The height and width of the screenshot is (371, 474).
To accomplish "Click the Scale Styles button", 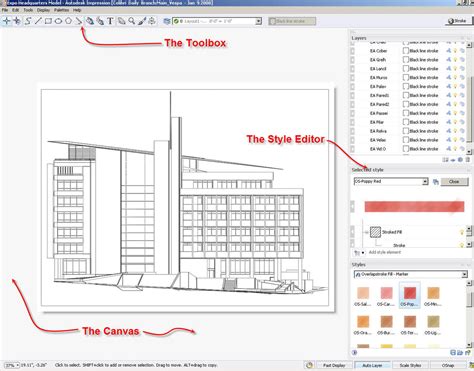I will pyautogui.click(x=410, y=365).
